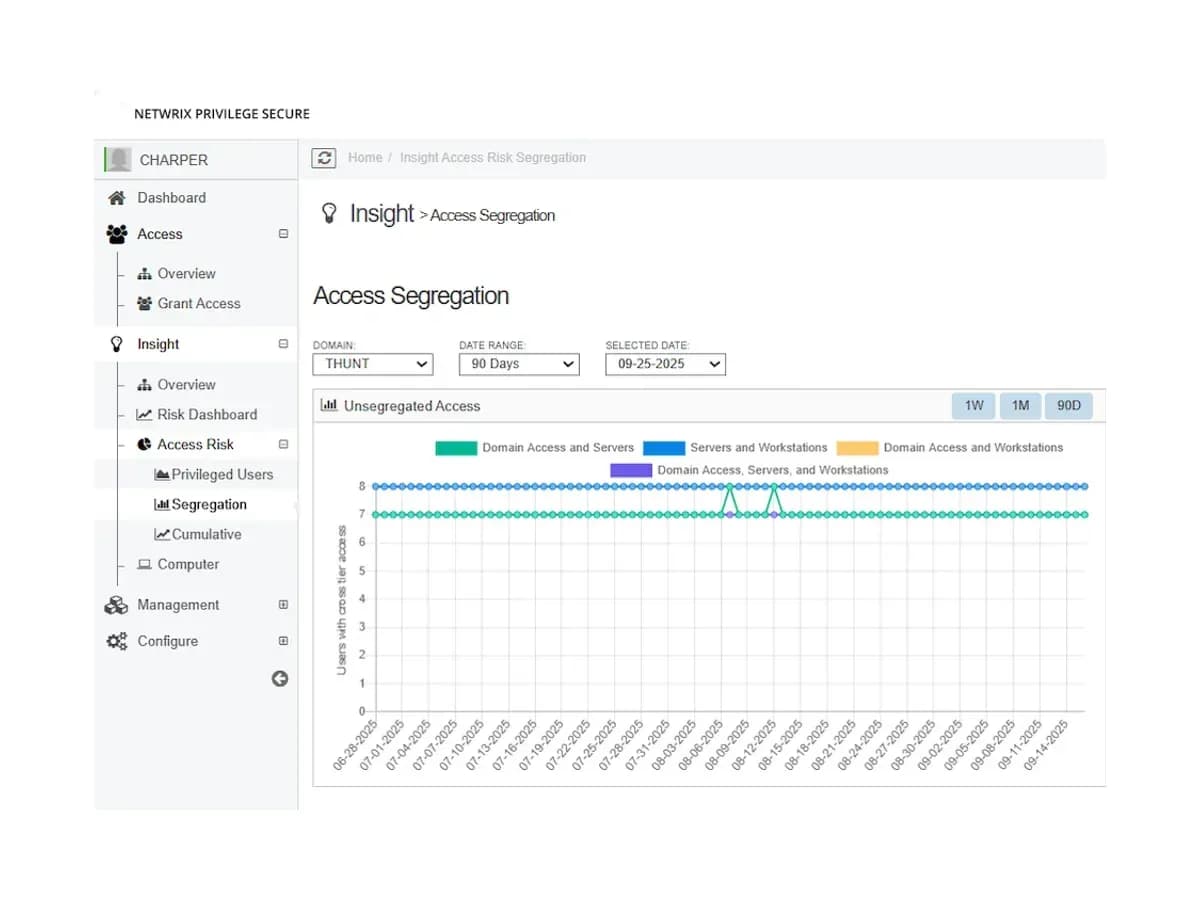Open the SELECTED DATE dropdown
Screen dimensions: 1200x900
(x=665, y=364)
